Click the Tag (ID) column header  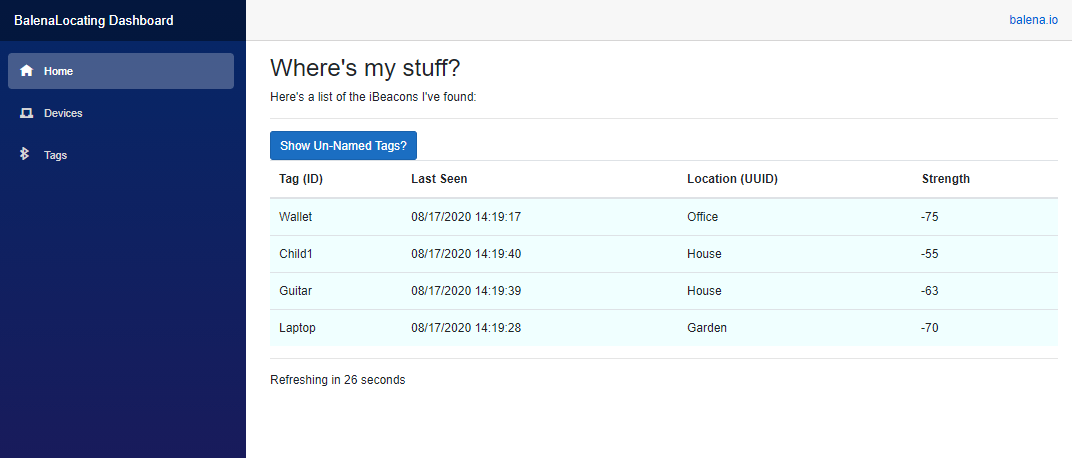coord(301,179)
